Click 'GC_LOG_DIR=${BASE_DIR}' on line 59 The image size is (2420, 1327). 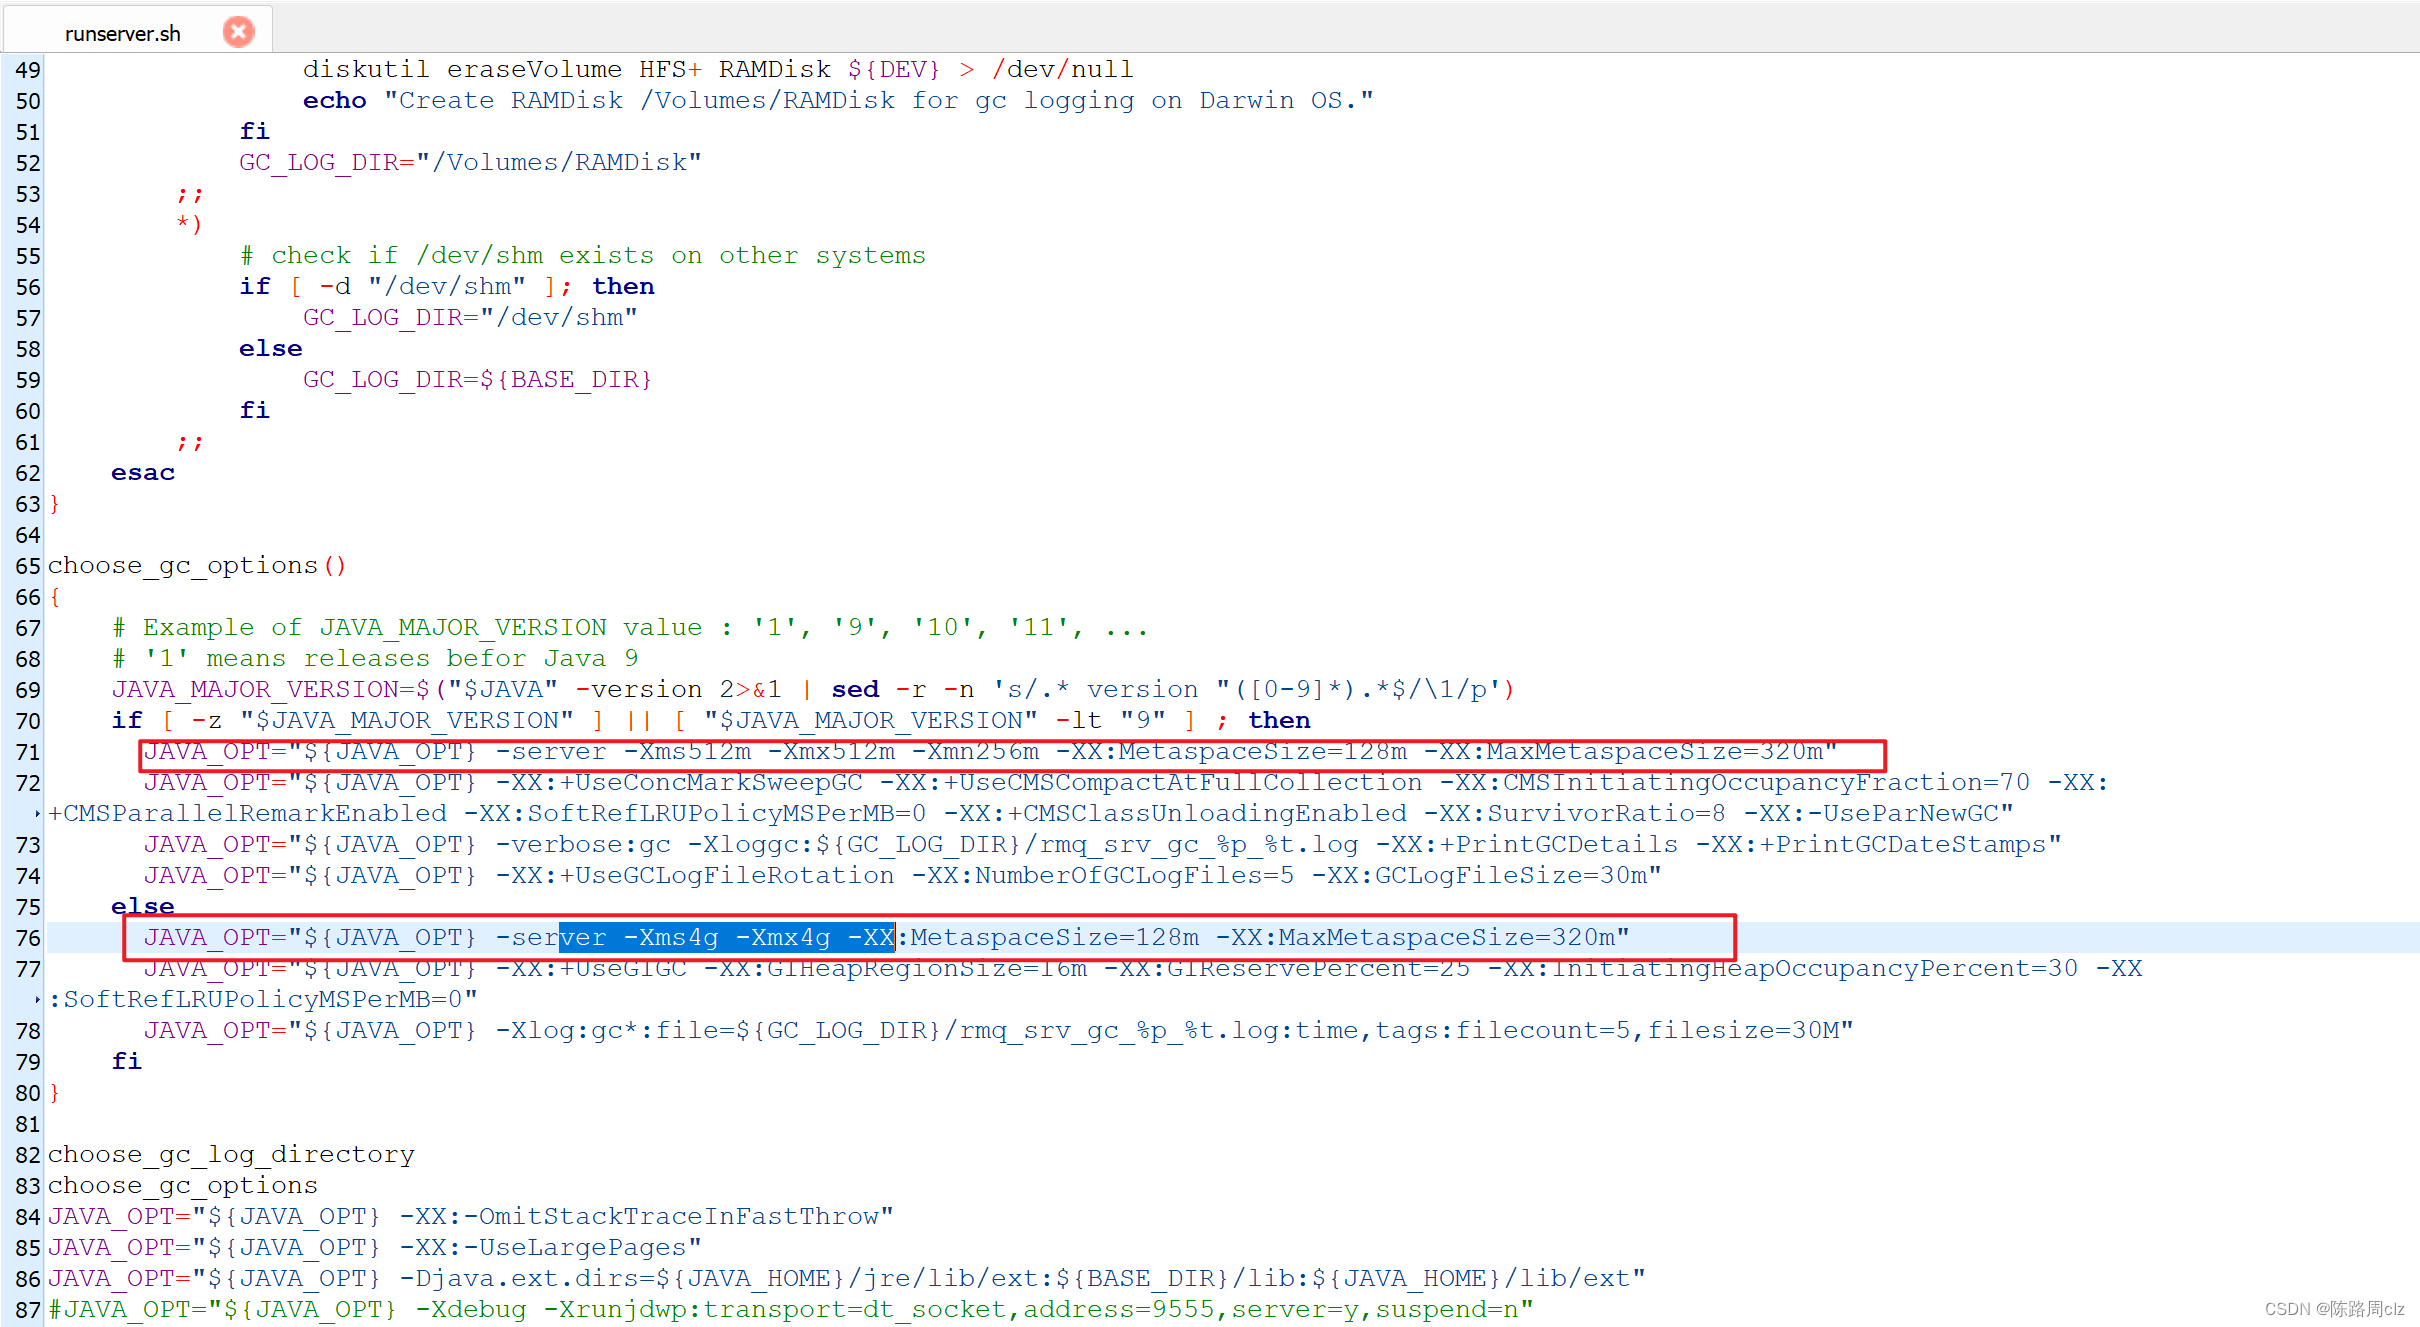pyautogui.click(x=477, y=380)
